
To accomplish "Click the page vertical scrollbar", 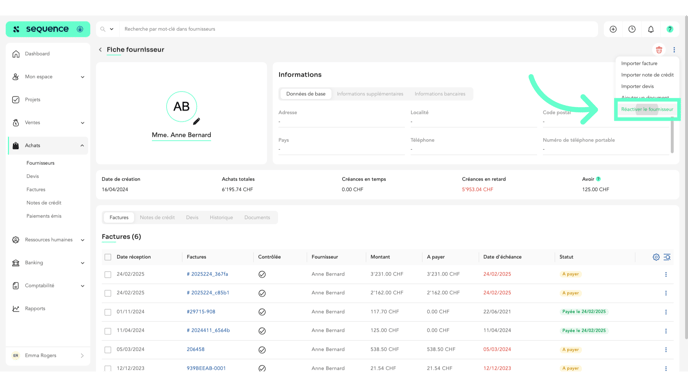I will click(686, 178).
